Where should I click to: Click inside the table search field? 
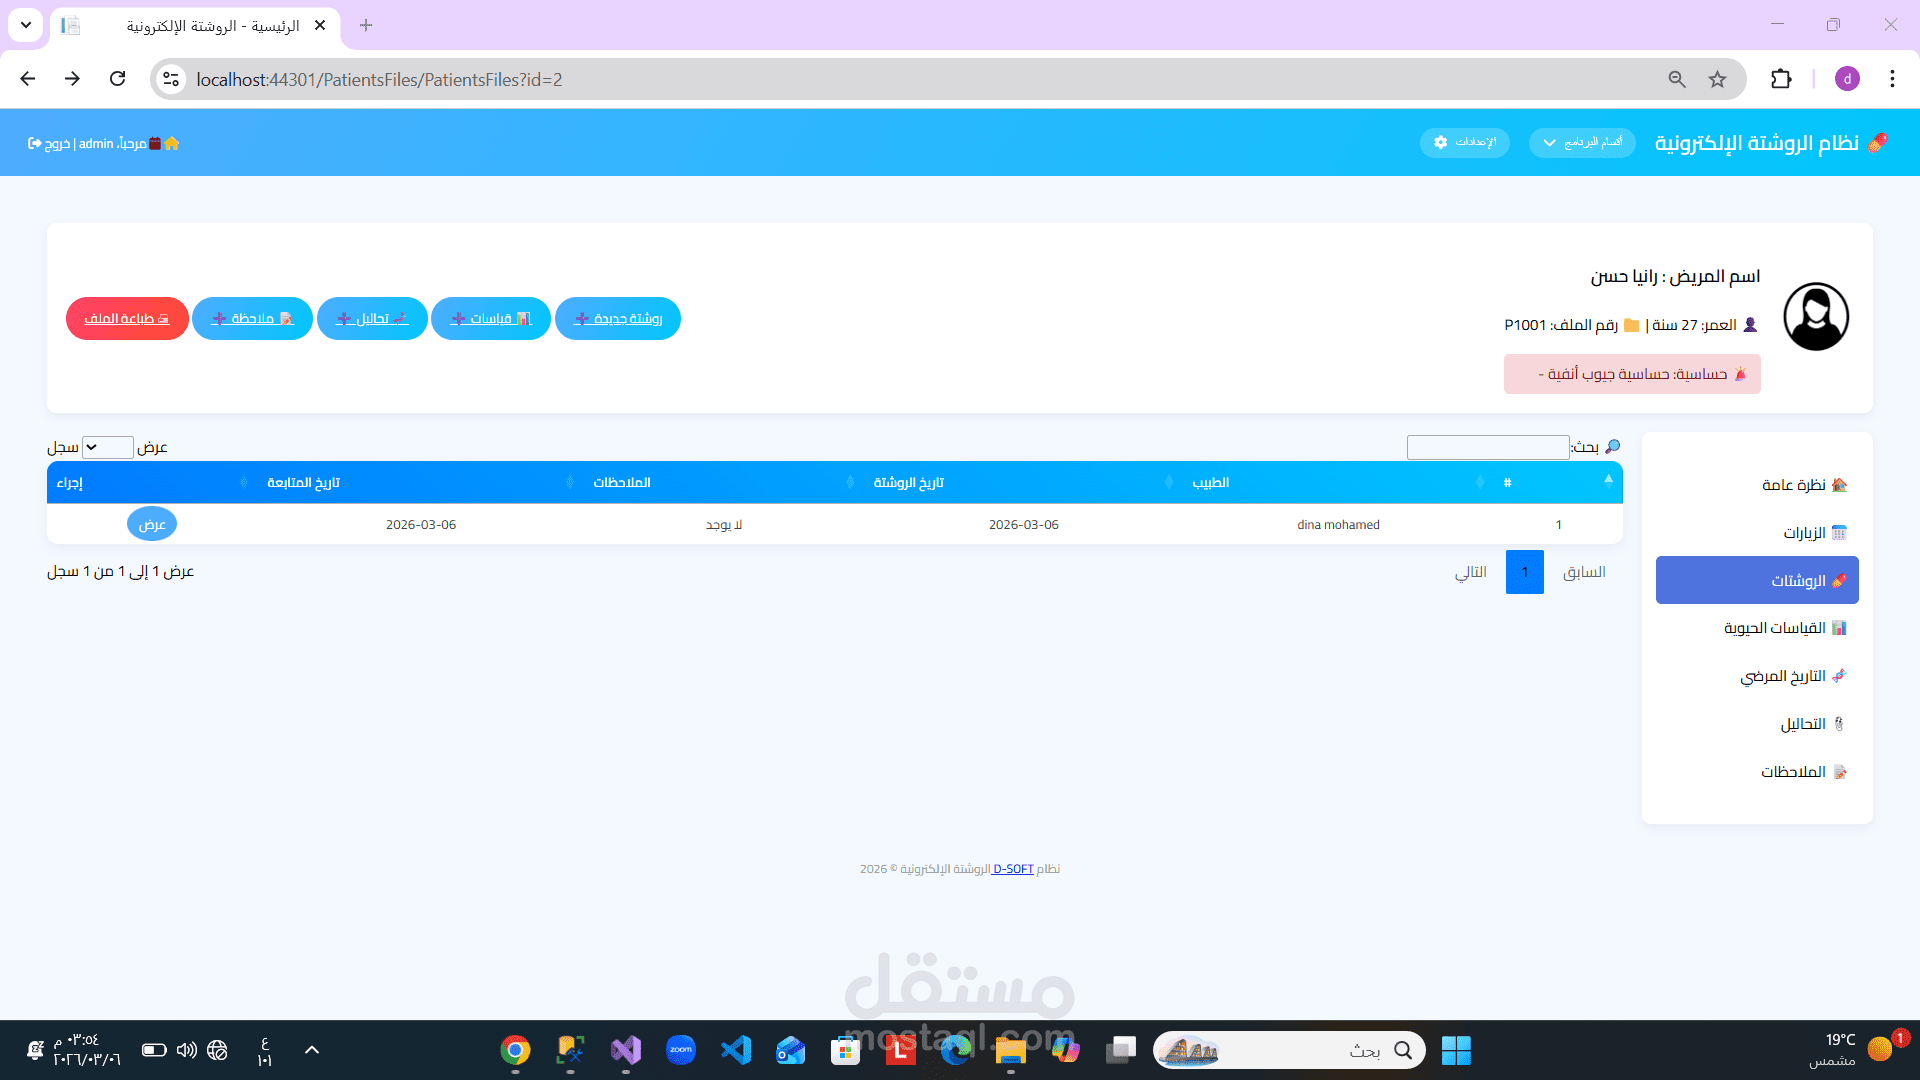pyautogui.click(x=1487, y=447)
